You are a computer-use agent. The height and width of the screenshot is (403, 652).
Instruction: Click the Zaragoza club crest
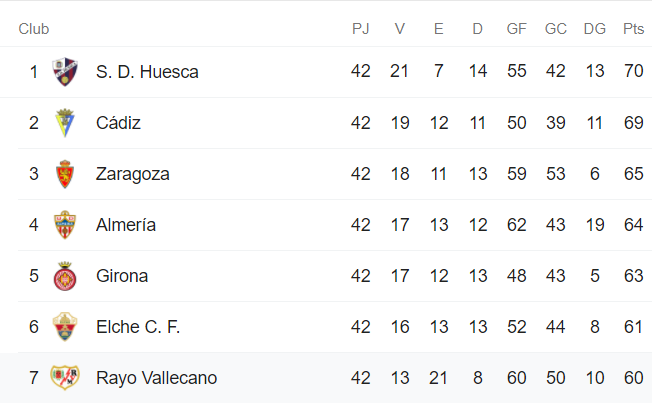[65, 174]
